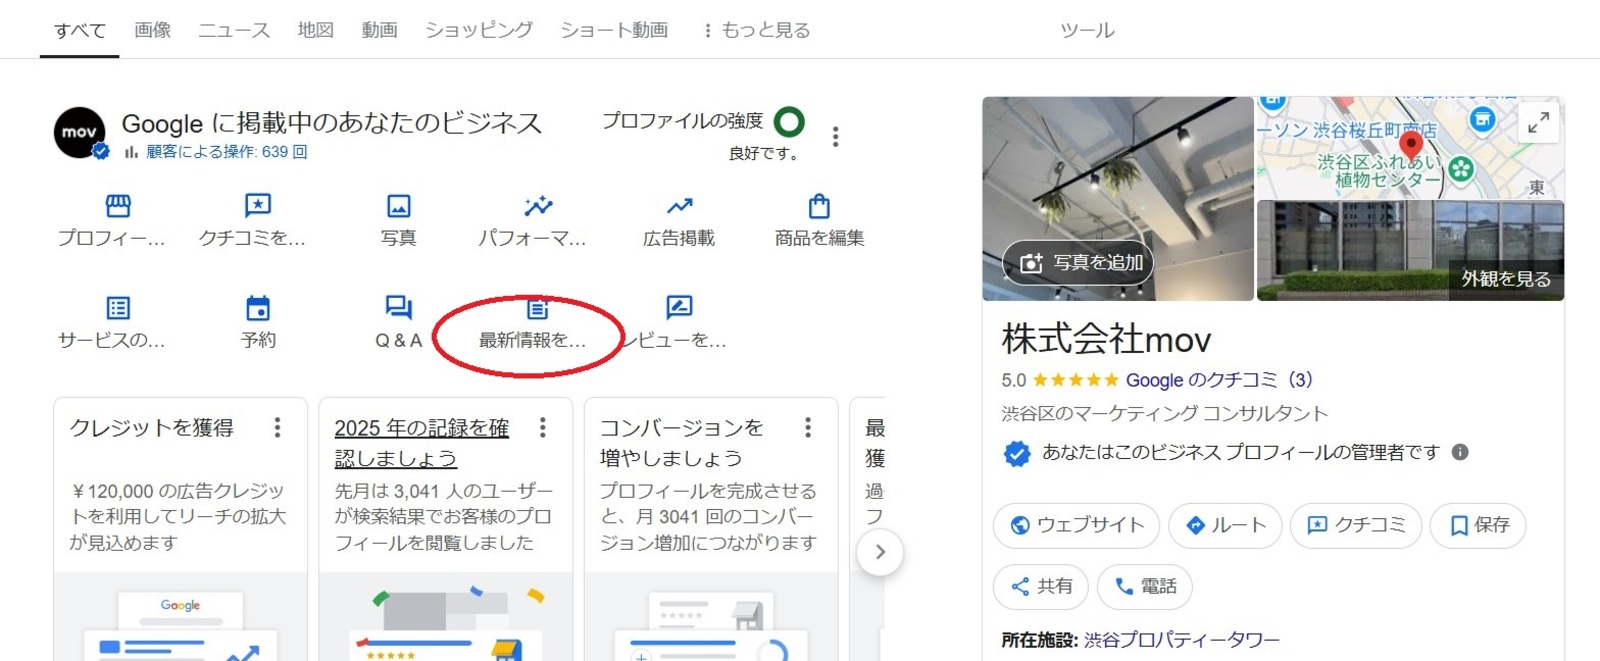This screenshot has height=661, width=1600.
Task: Open the three-dot menu on クレジットを獲得 card
Action: pyautogui.click(x=277, y=428)
